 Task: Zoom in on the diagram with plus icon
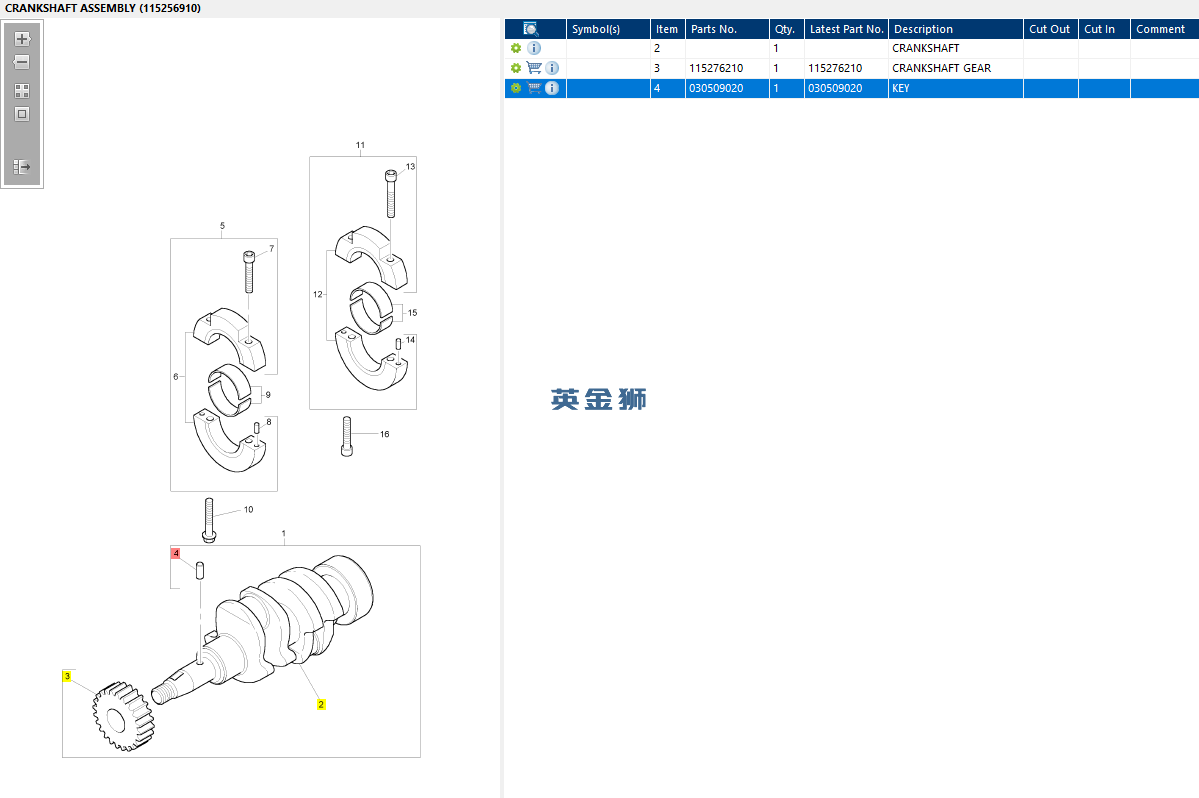(22, 38)
